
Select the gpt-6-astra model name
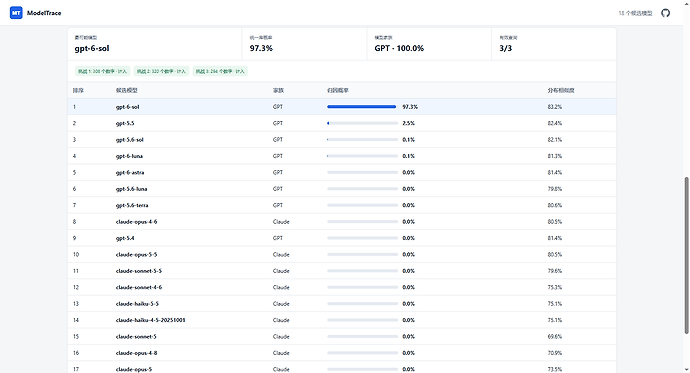[x=130, y=172]
